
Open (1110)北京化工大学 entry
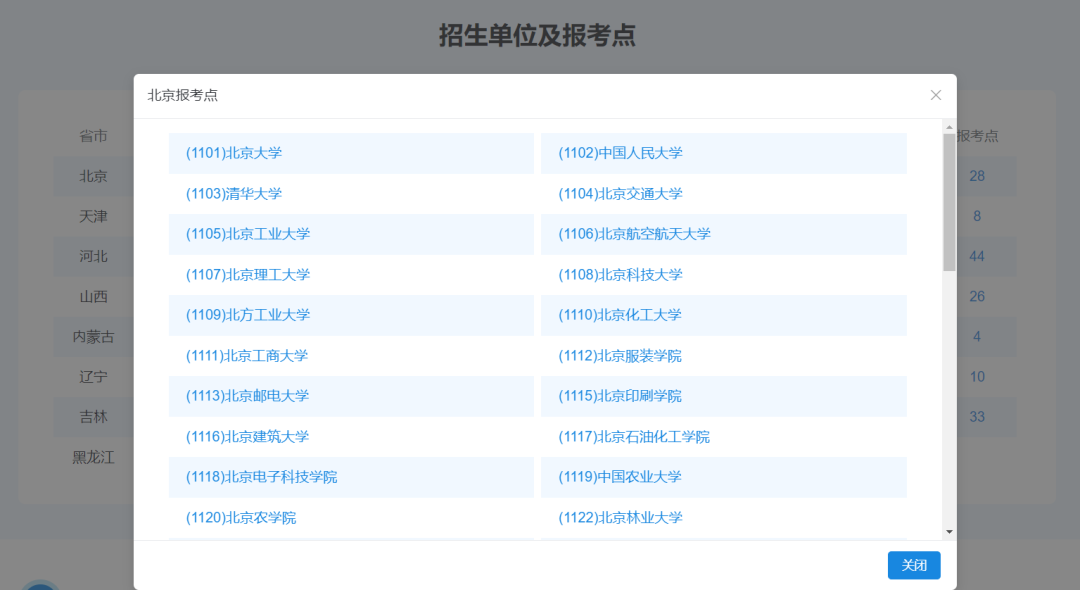tap(620, 315)
